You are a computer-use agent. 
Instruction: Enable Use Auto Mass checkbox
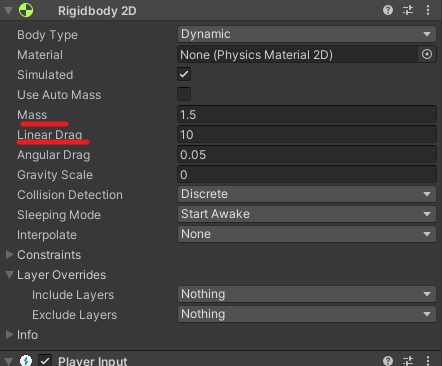click(x=184, y=94)
